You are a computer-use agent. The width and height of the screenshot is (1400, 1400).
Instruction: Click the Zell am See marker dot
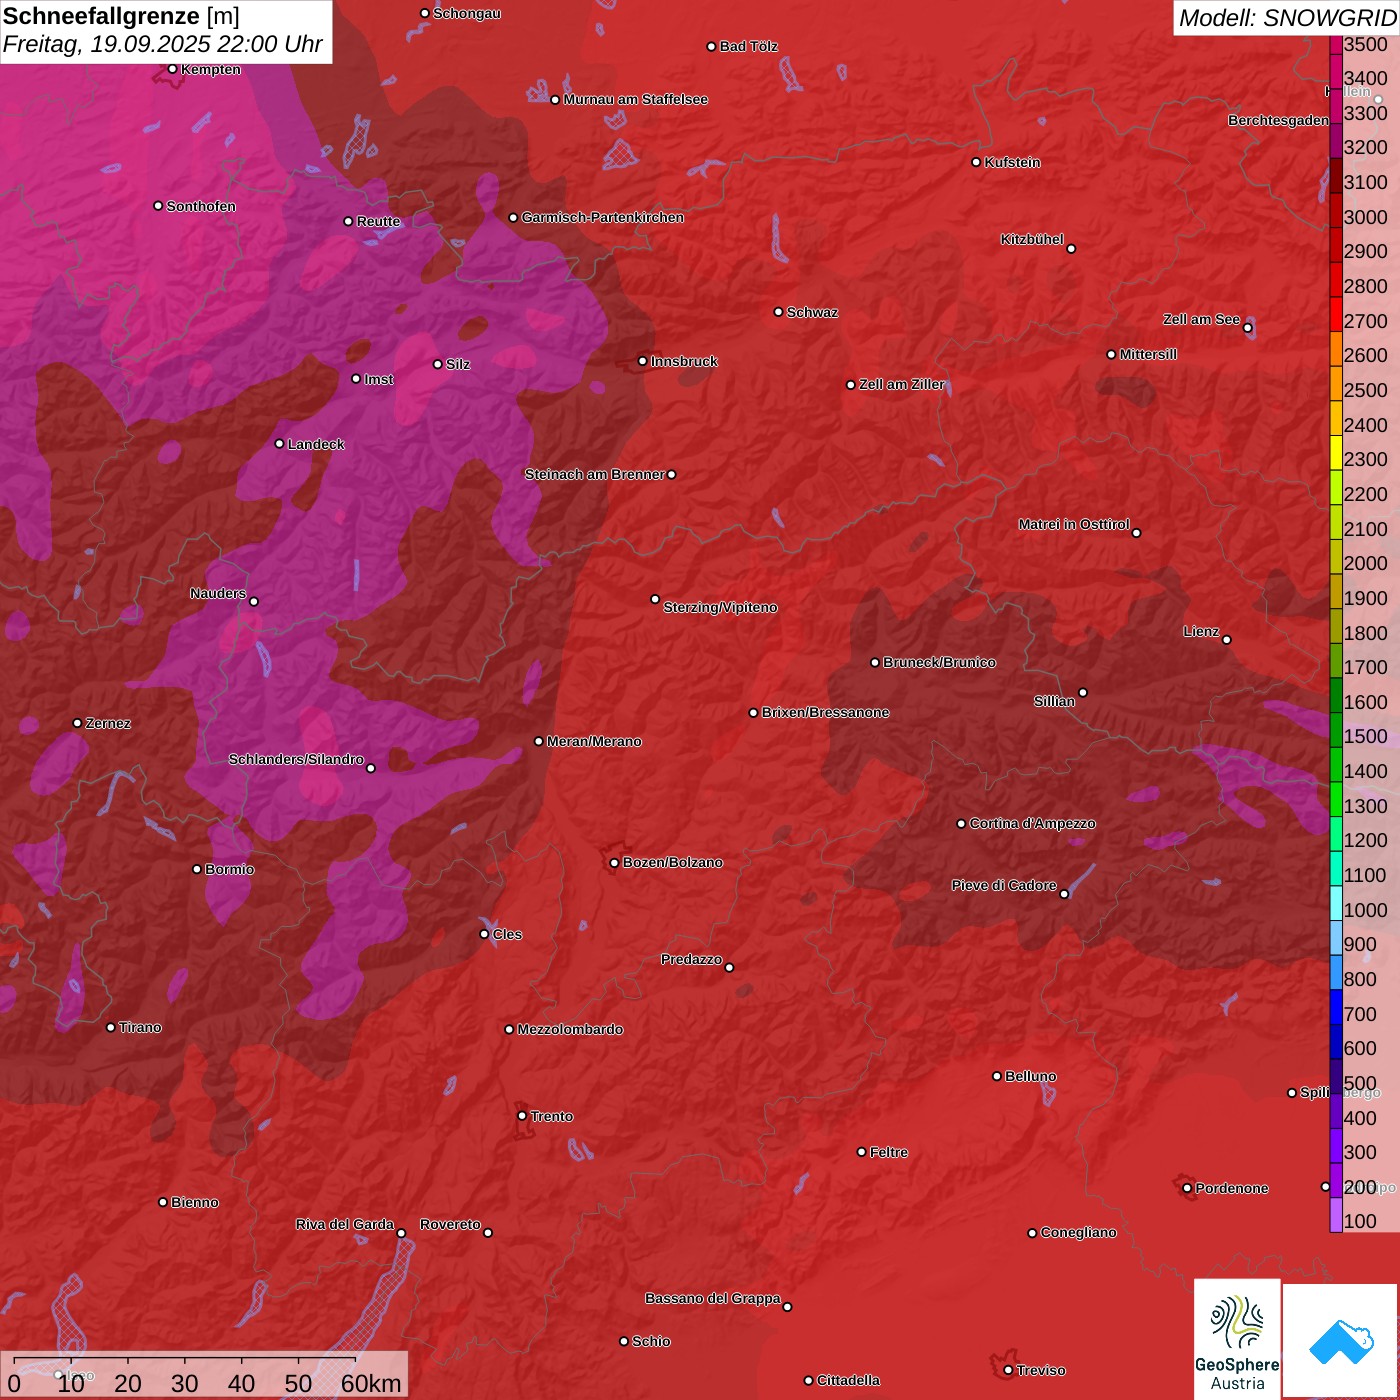[1248, 328]
